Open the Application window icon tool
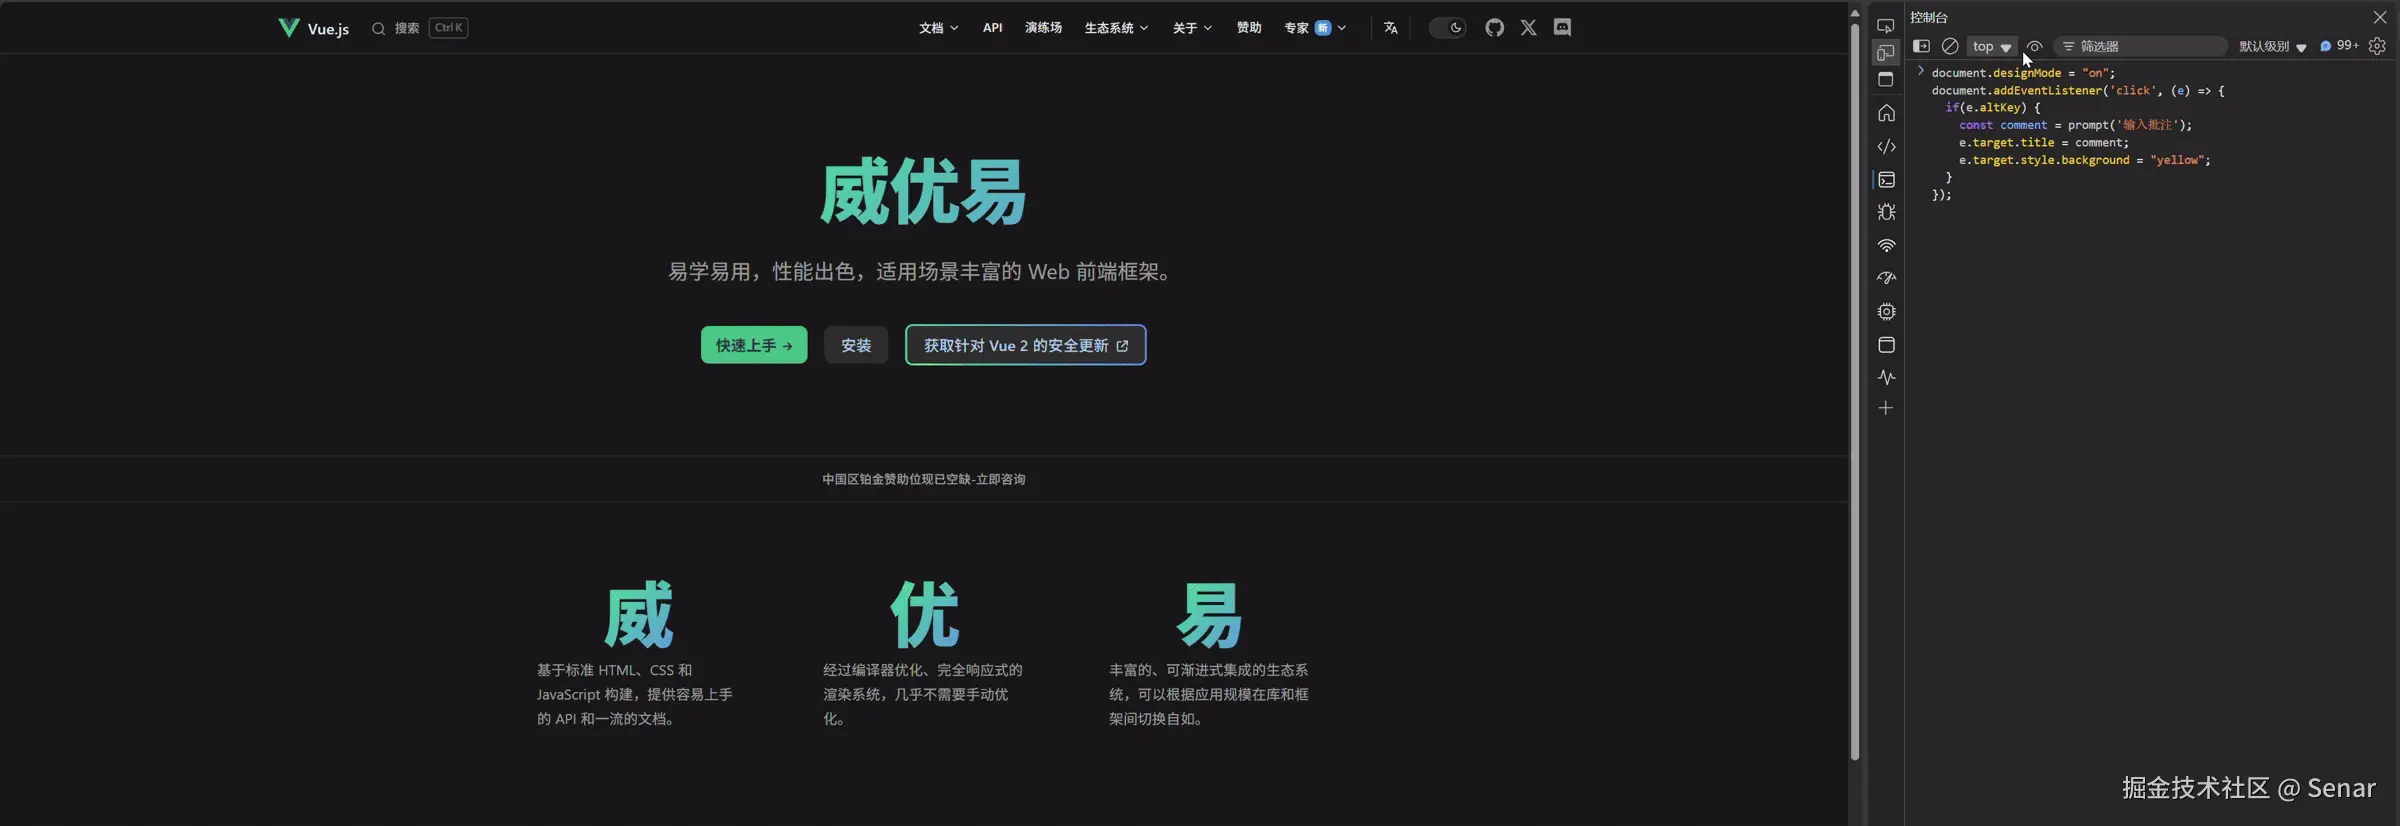 [1886, 345]
